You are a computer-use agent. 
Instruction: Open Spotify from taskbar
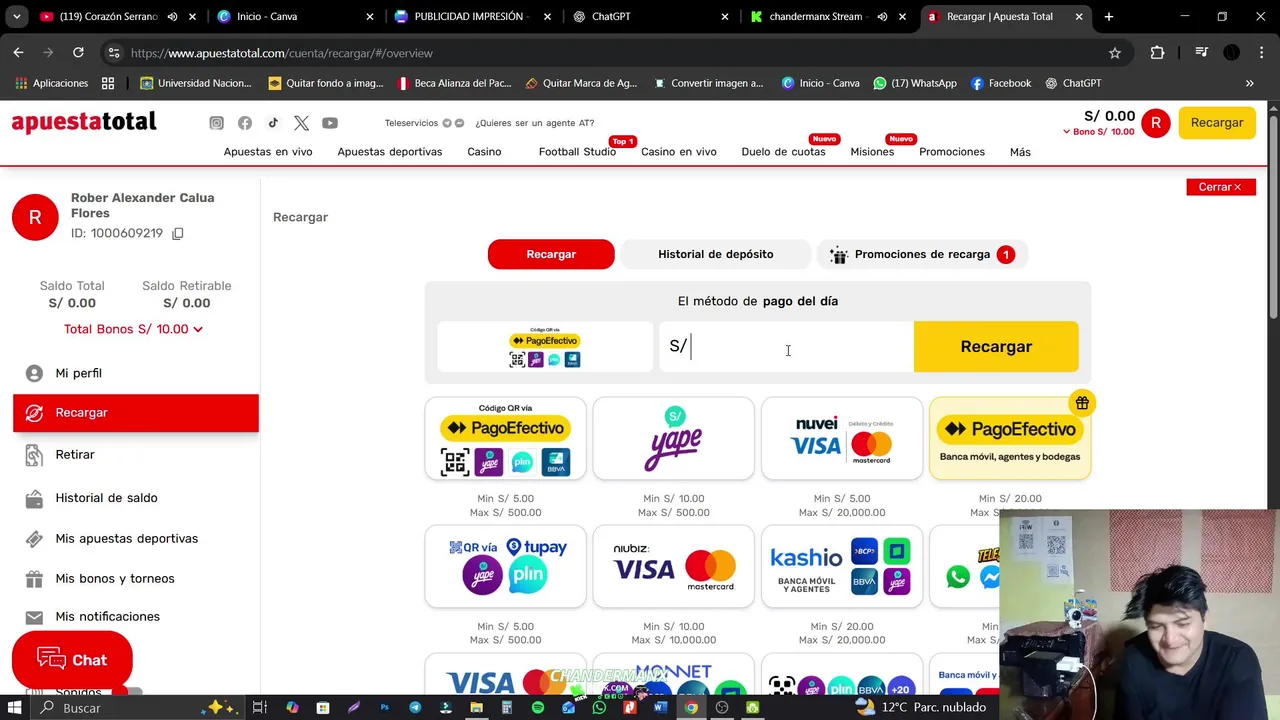[x=538, y=707]
